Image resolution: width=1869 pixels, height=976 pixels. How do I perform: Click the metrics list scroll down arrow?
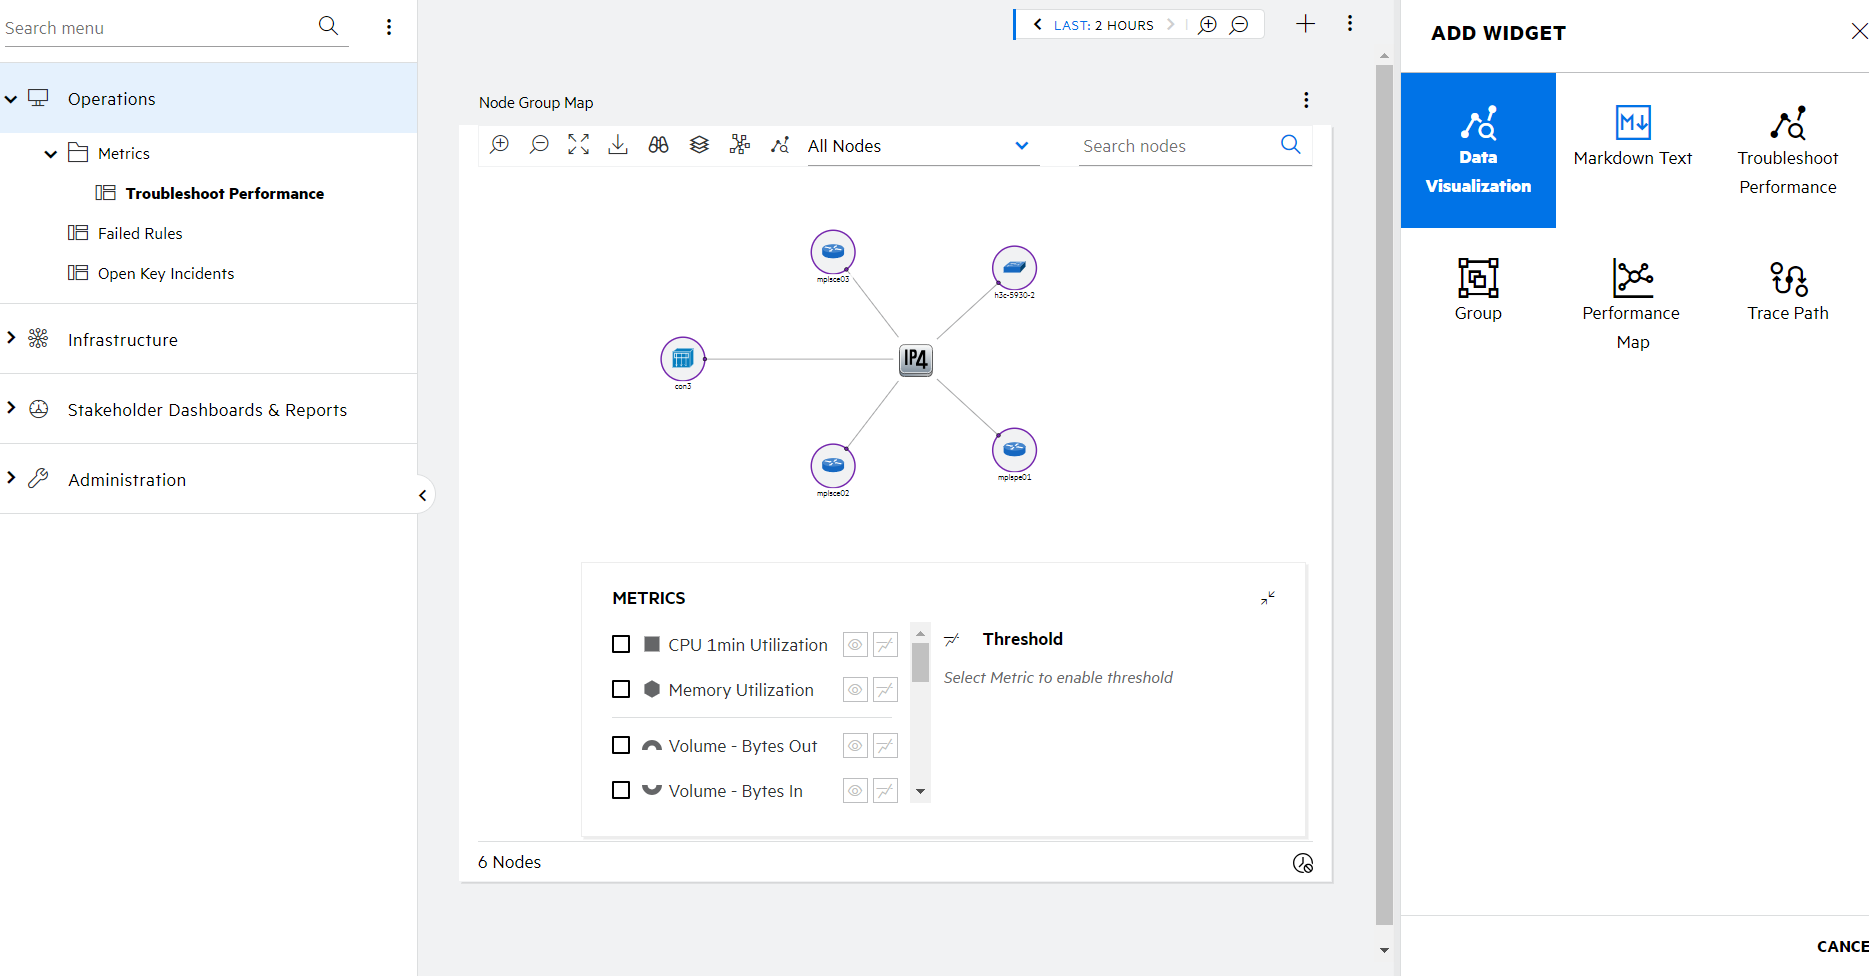tap(920, 792)
